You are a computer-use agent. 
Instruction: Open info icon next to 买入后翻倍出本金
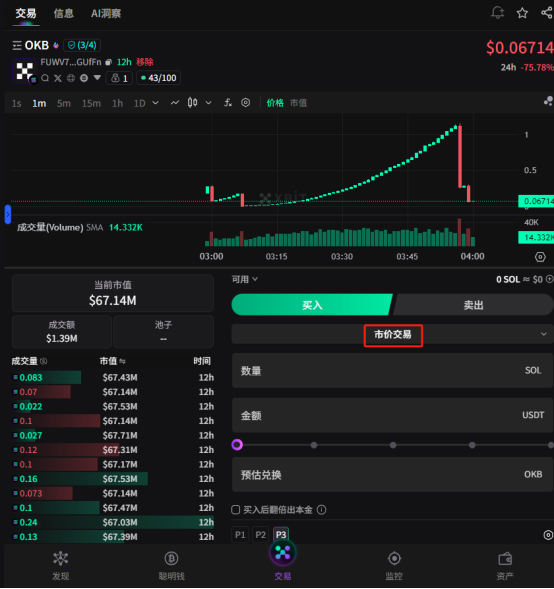coord(322,510)
